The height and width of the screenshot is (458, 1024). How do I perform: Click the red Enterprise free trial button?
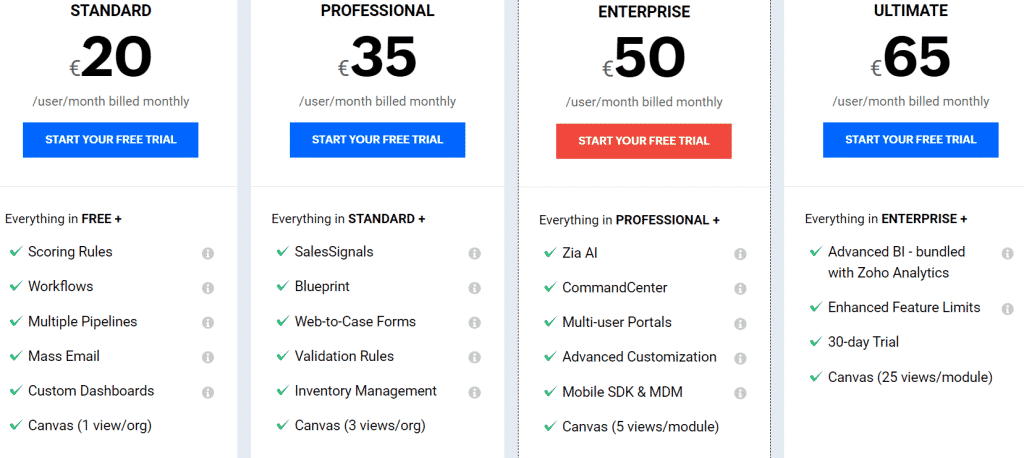point(644,141)
